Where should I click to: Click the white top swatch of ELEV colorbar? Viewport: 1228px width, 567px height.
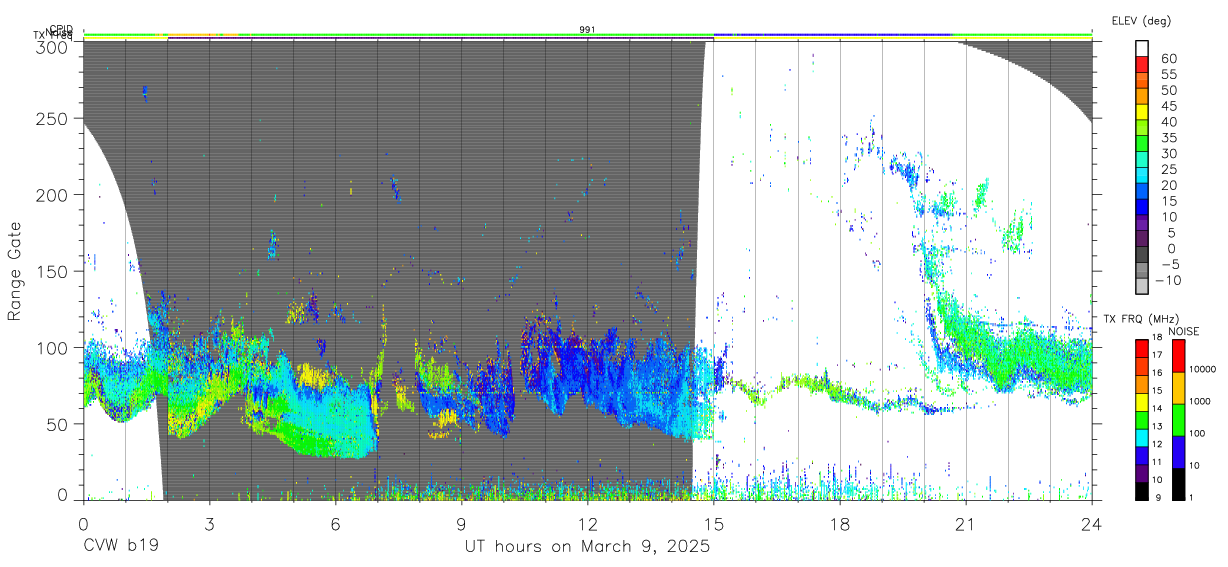[1142, 48]
